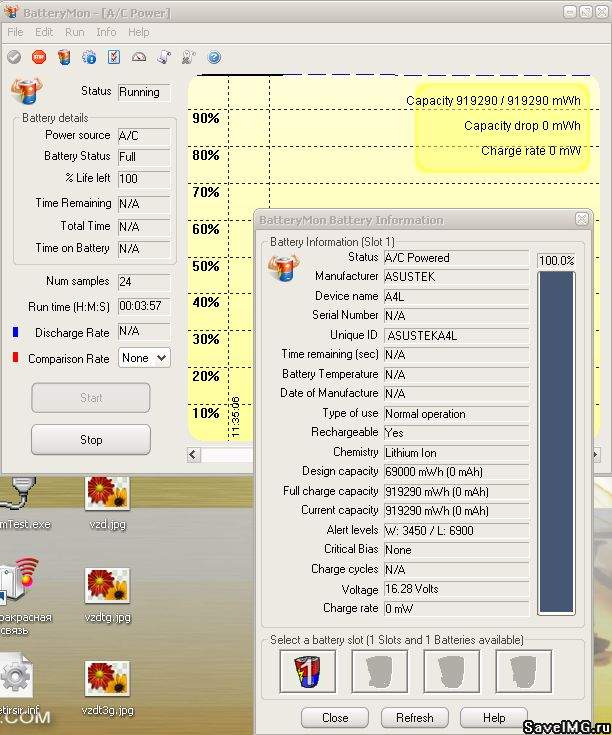Viewport: 612px width, 735px height.
Task: Click the BatteryMon mascot icon beside Status
Action: [x=26, y=90]
